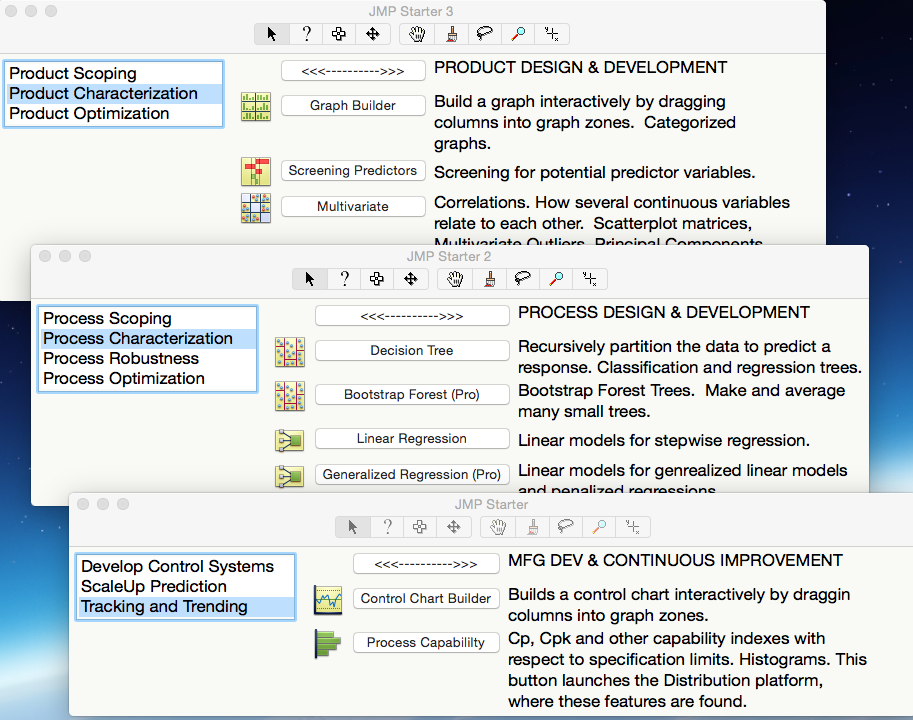
Task: Click help tool in JMP Starter 3
Action: tap(306, 34)
